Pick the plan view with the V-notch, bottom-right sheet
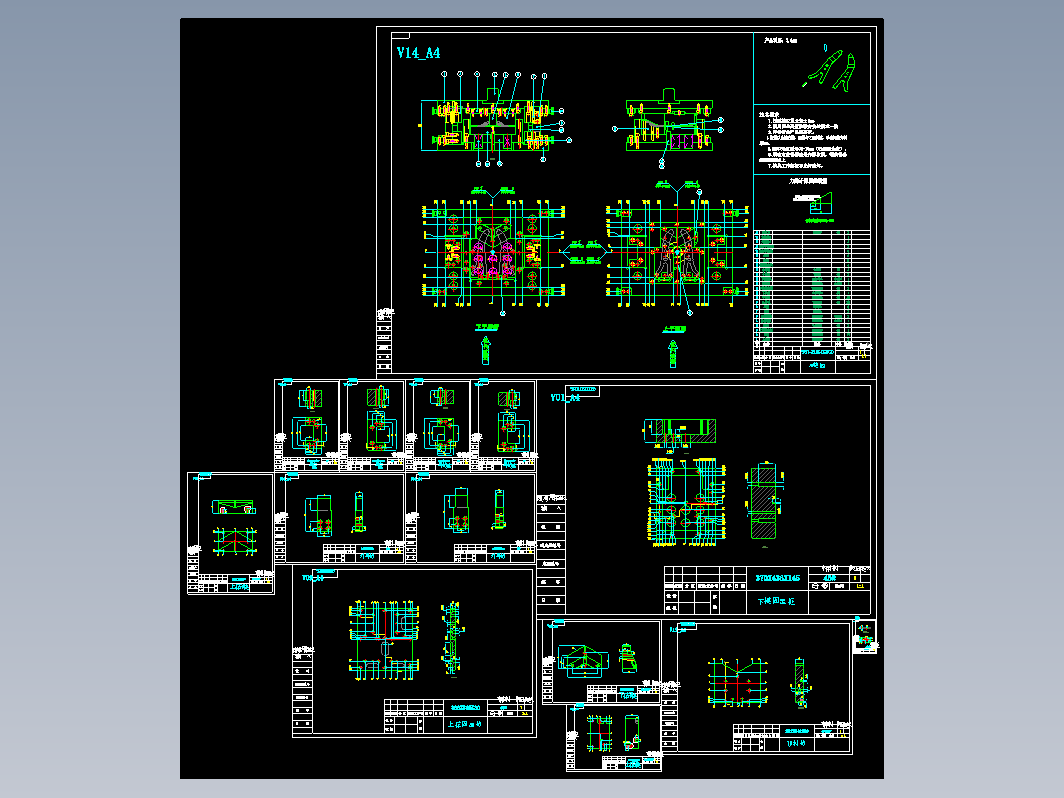Viewport: 1064px width, 798px height. click(x=738, y=682)
